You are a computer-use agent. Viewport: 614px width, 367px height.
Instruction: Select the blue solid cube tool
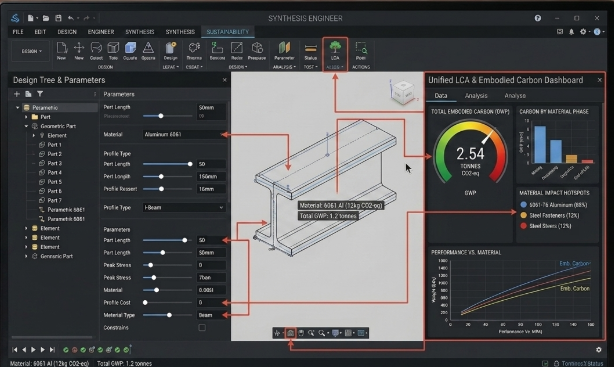pyautogui.click(x=130, y=48)
